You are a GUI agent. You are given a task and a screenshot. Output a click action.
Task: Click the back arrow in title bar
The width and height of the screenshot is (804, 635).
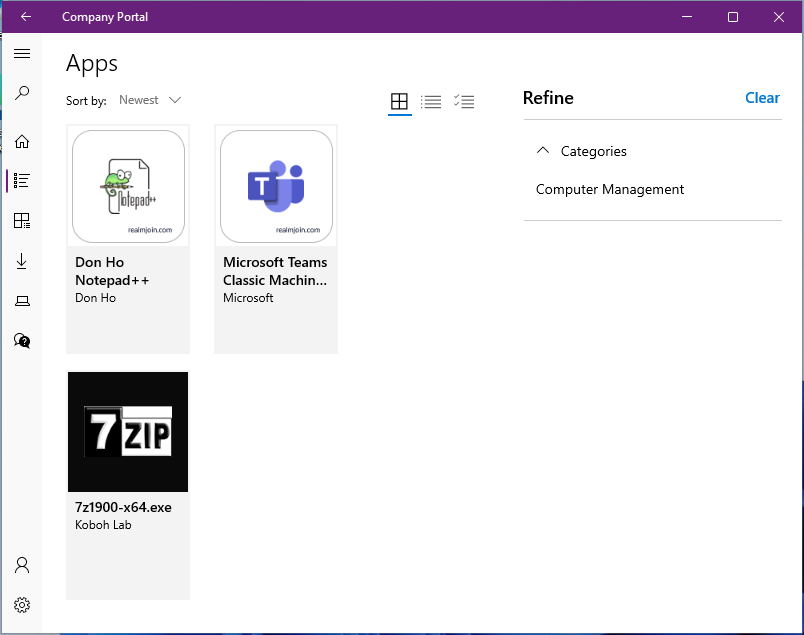26,17
